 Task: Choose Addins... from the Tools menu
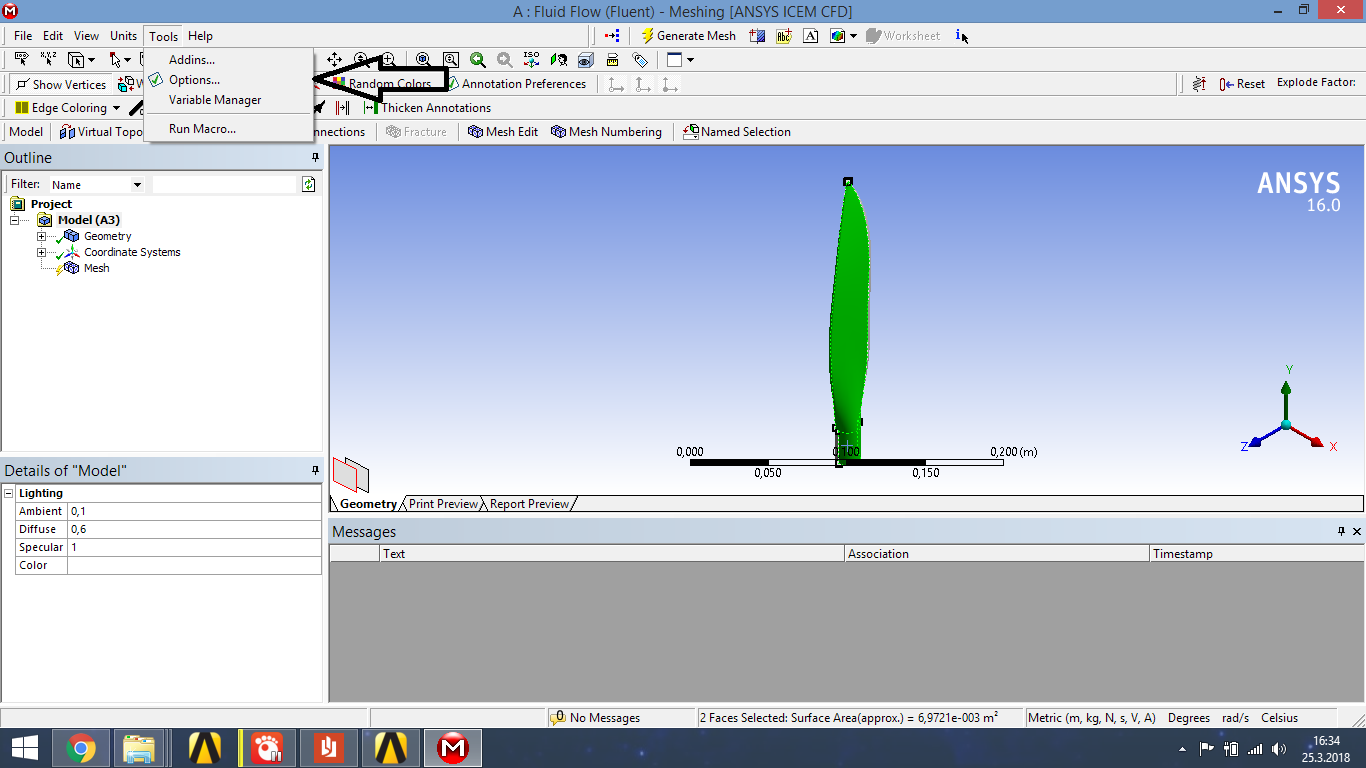[228, 60]
